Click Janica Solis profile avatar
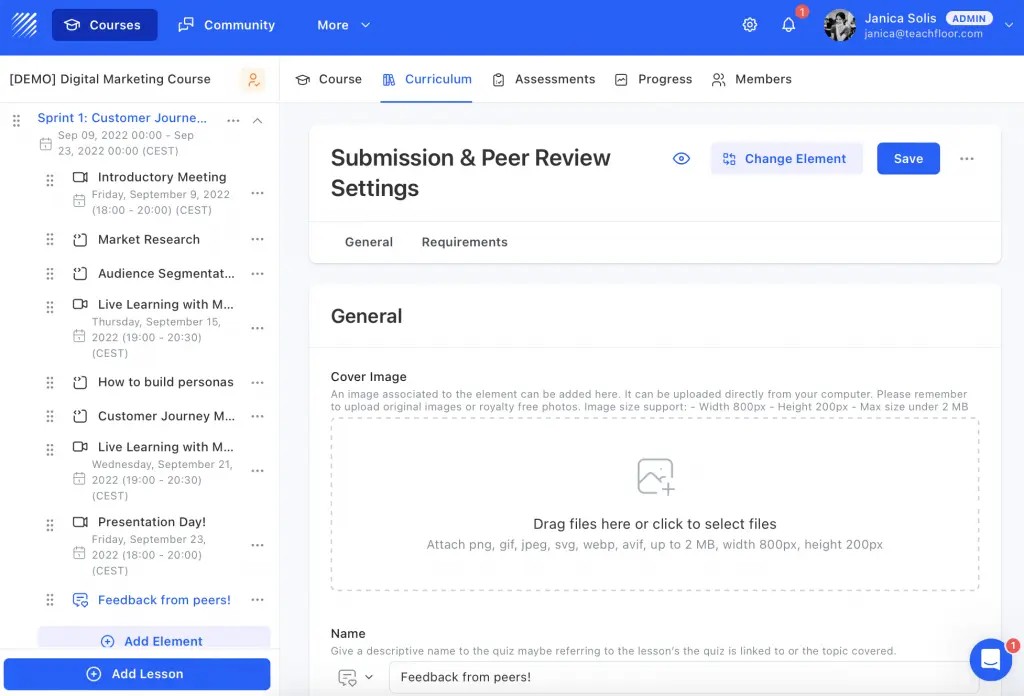The image size is (1024, 696). [840, 25]
